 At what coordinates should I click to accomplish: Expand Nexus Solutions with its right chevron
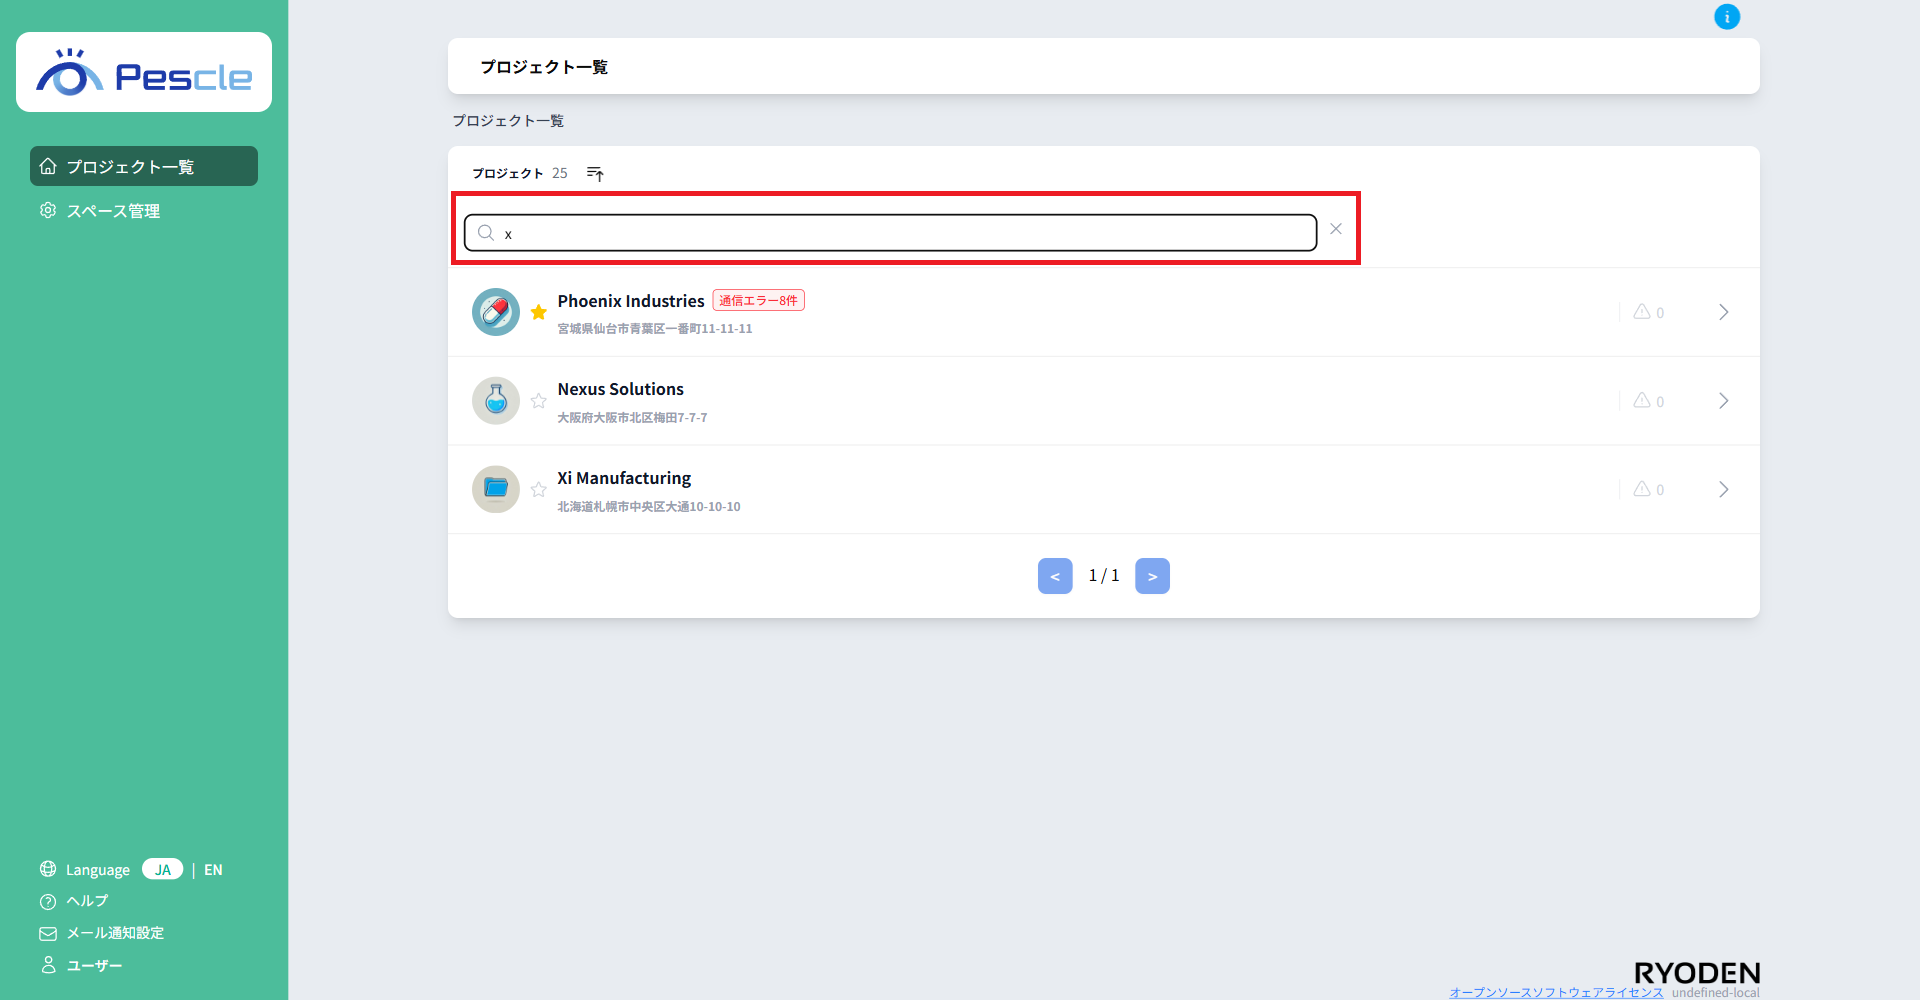[1724, 401]
